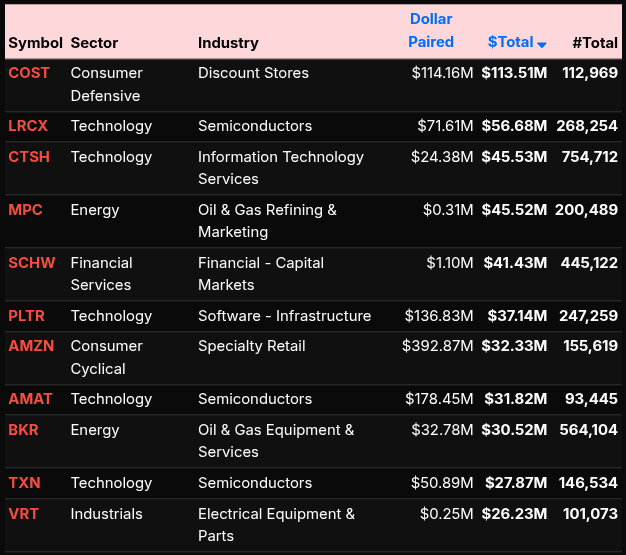
Task: Open the PLTR ticker link
Action: pyautogui.click(x=27, y=316)
